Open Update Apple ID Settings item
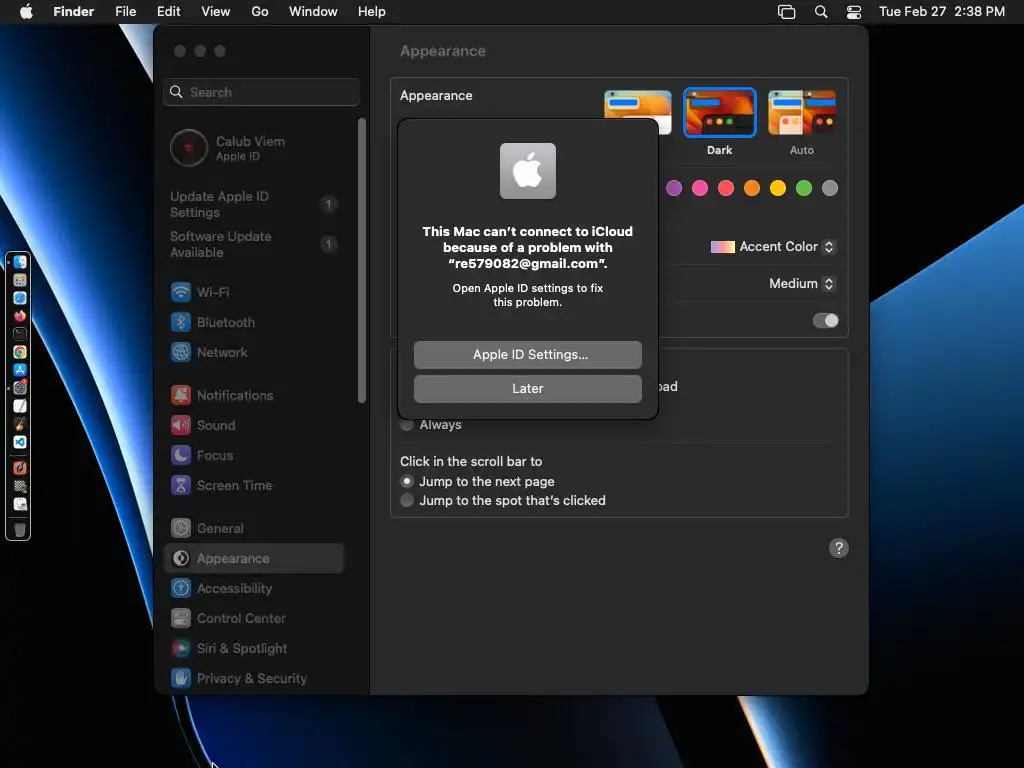This screenshot has height=768, width=1024. pos(253,204)
